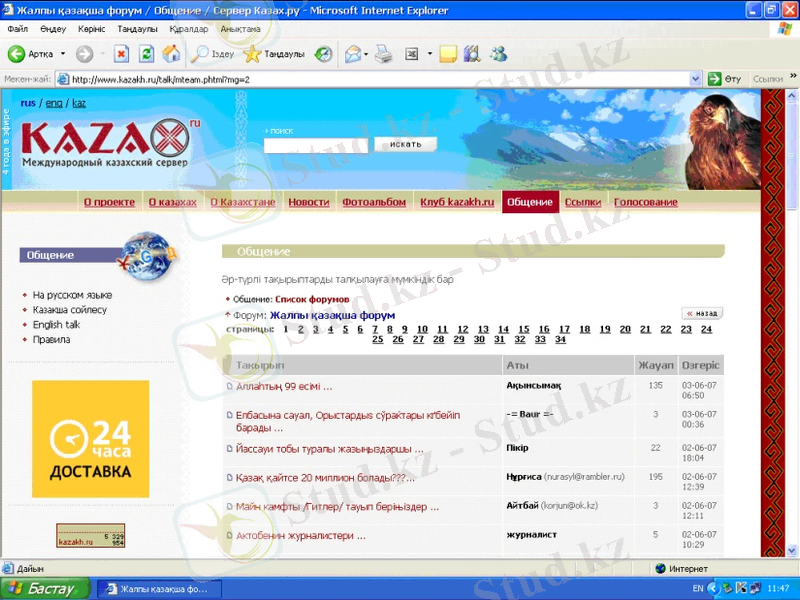Image resolution: width=800 pixels, height=600 pixels.
Task: Open topic Йассауи тобы туралы жазыңыздаршы
Action: 330,449
